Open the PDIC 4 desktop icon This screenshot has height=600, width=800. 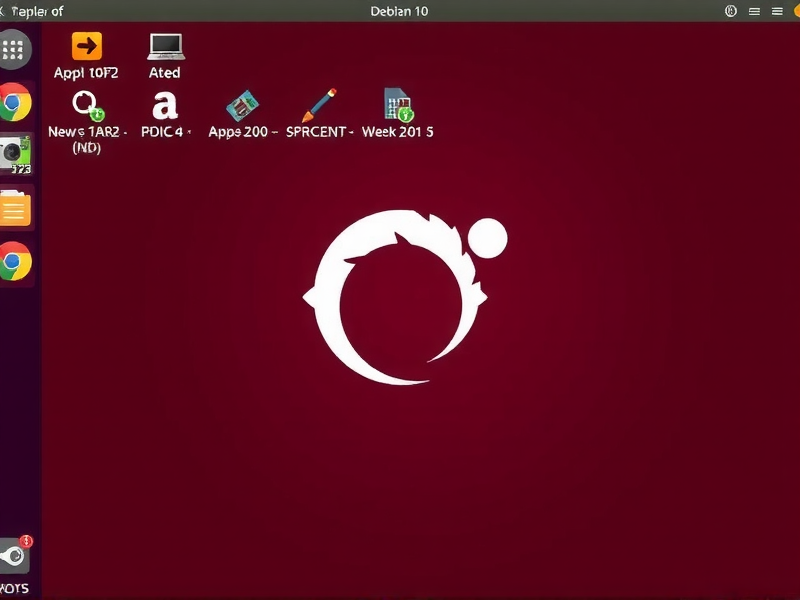pyautogui.click(x=164, y=105)
